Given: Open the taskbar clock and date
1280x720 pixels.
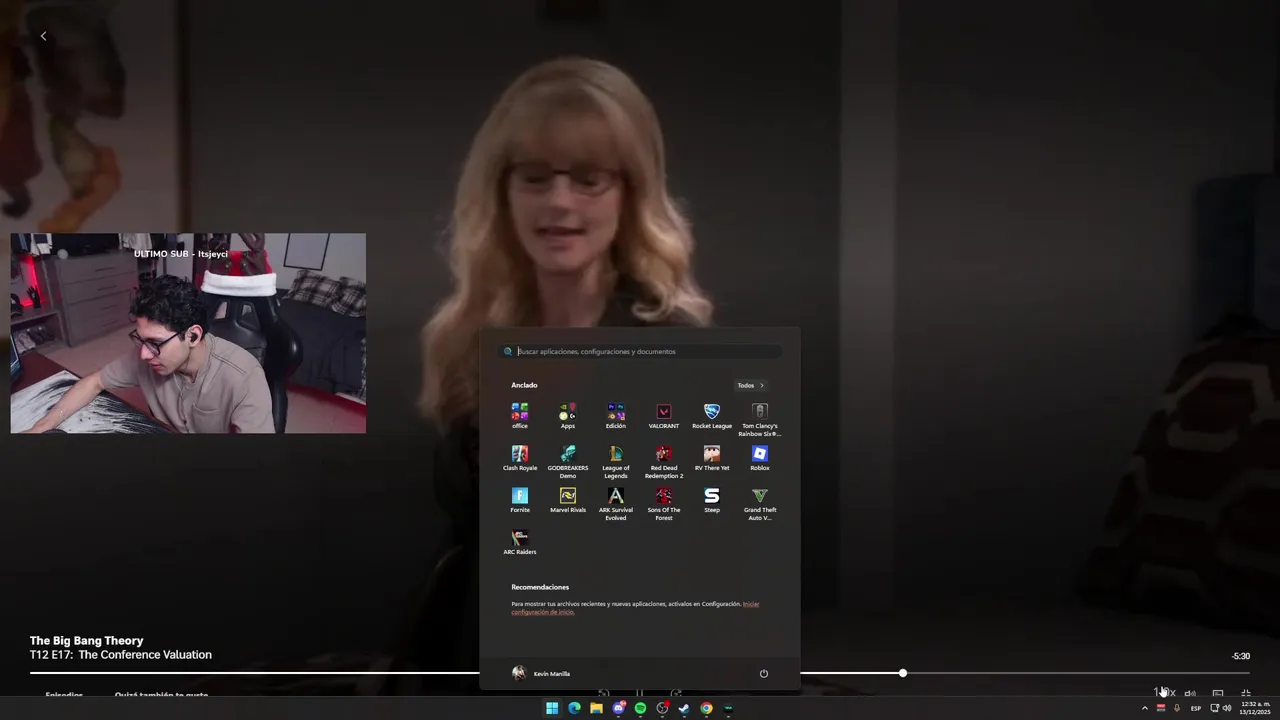Looking at the screenshot, I should [1255, 708].
